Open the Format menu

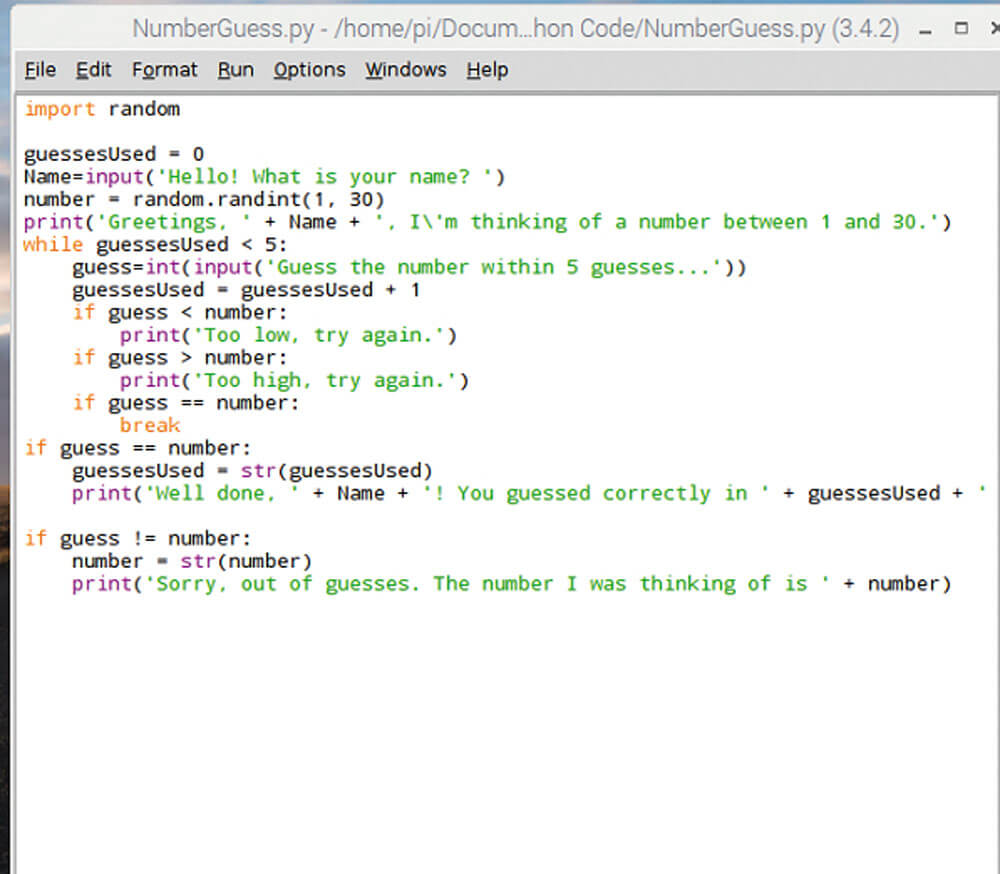tap(164, 70)
